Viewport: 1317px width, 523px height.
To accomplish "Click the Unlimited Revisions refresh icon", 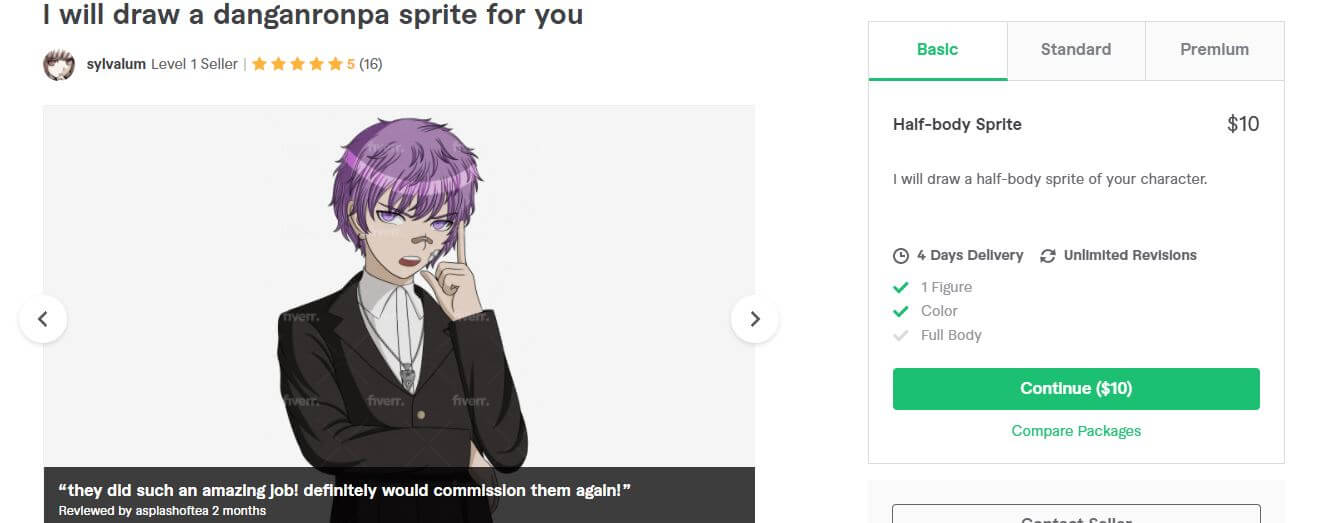I will 1048,256.
